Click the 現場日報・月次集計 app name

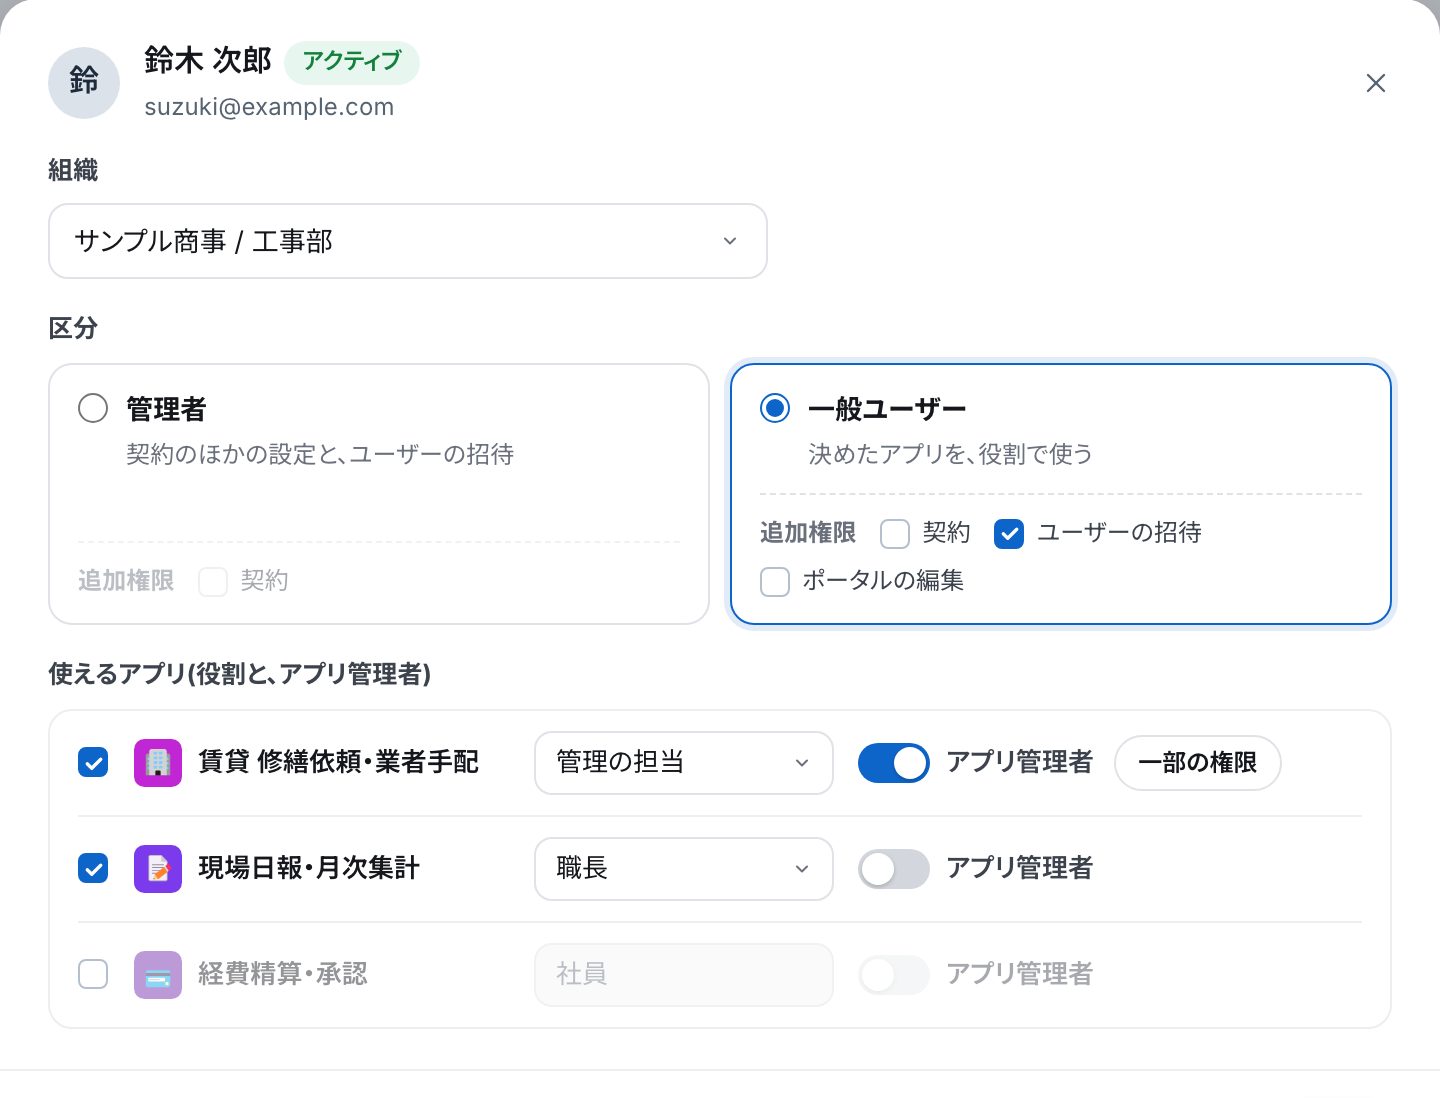(309, 868)
